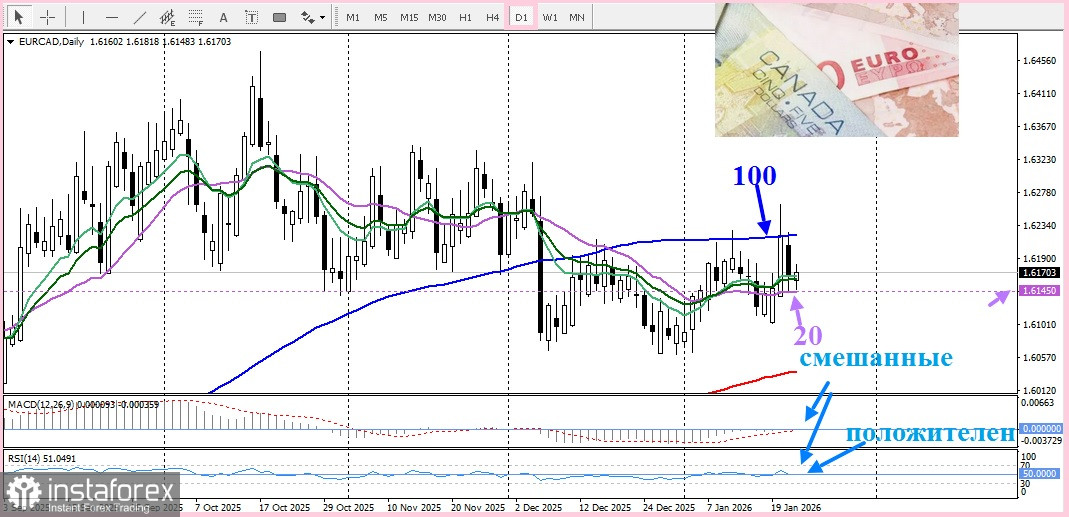Switch to M5 timeframe
Screen dimensions: 1069x517
point(381,17)
